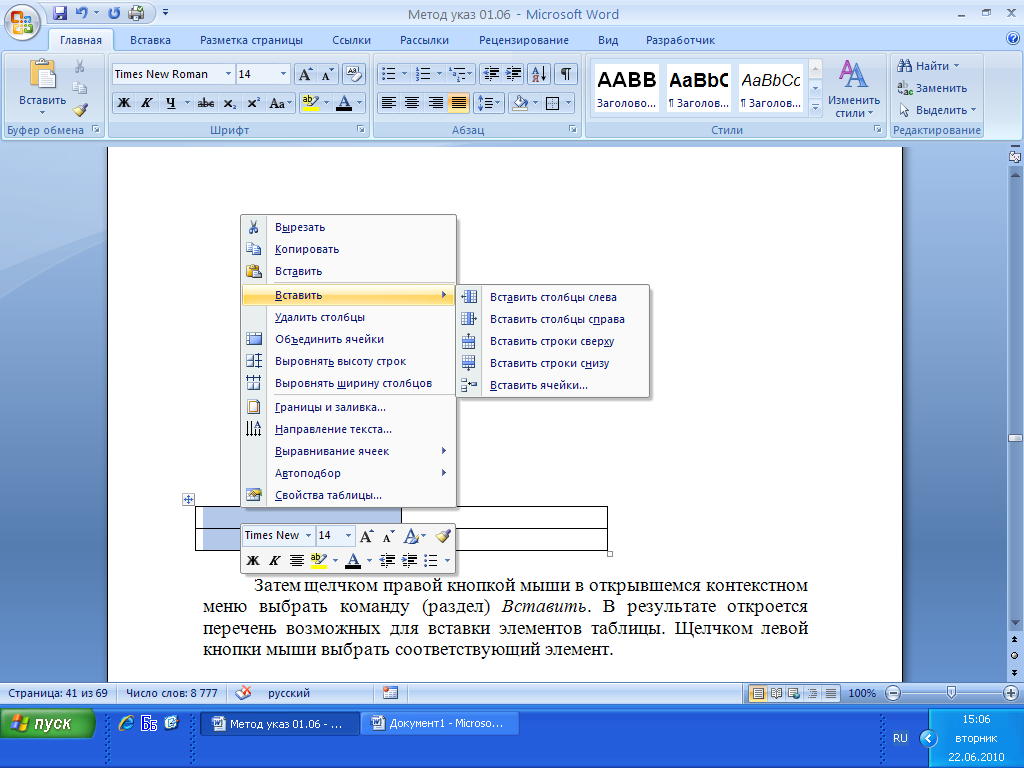Choose Вставить строки снизу from submenu
The image size is (1024, 768).
[552, 363]
